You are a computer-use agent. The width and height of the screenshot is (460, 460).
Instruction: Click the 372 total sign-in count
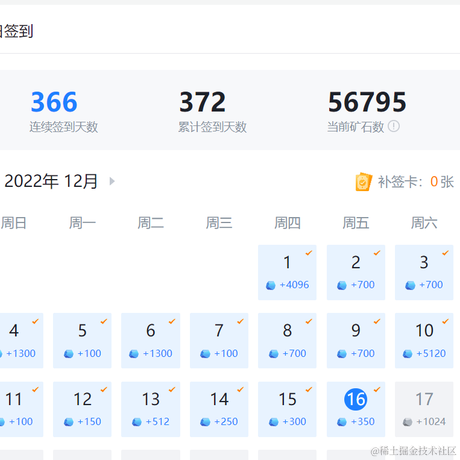[x=202, y=102]
